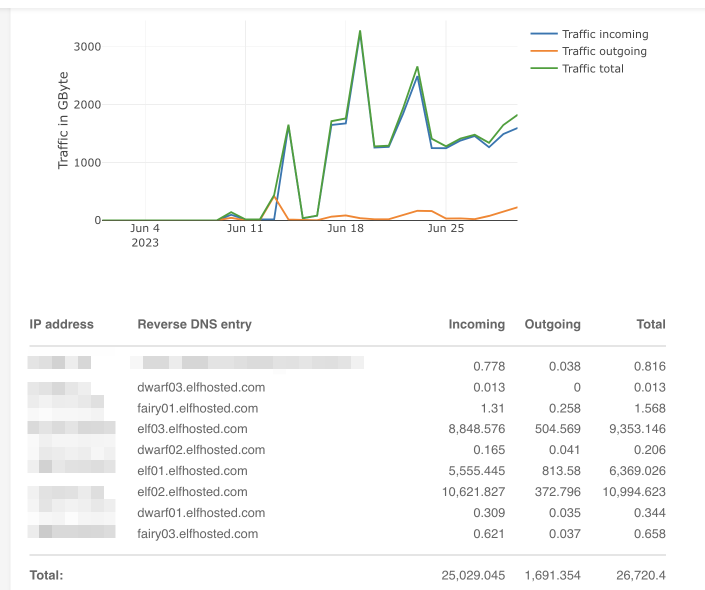The image size is (705, 590).
Task: Click the Jun 18 x-axis label
Action: click(345, 228)
